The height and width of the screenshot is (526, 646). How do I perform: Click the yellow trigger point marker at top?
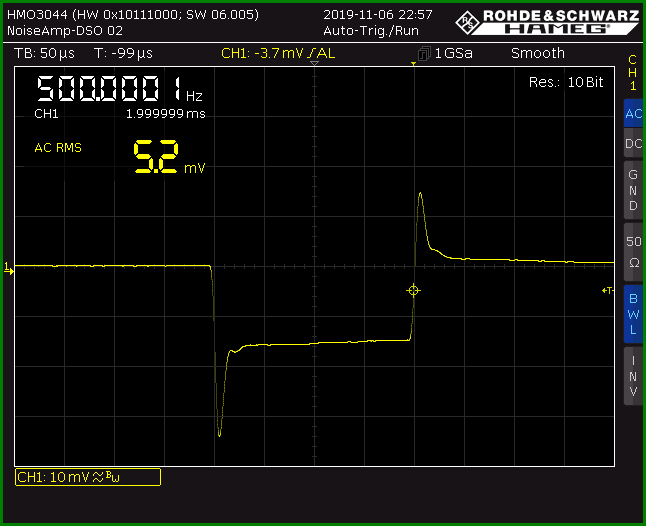[413, 64]
